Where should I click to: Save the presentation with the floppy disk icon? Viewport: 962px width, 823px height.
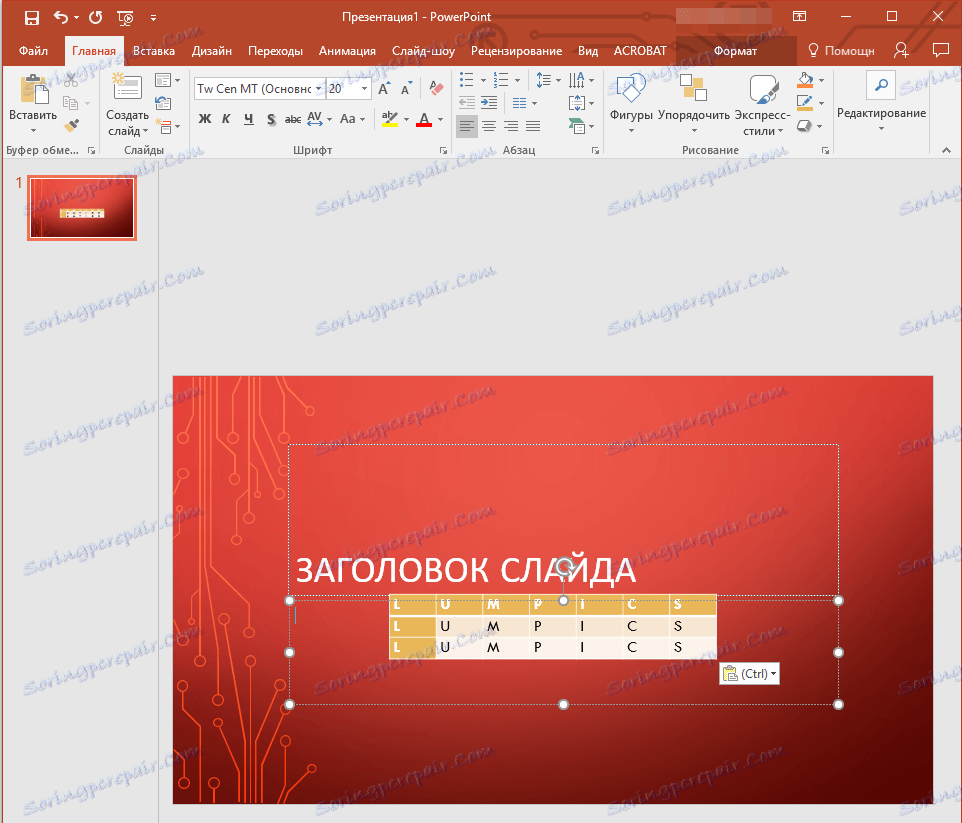pyautogui.click(x=31, y=17)
